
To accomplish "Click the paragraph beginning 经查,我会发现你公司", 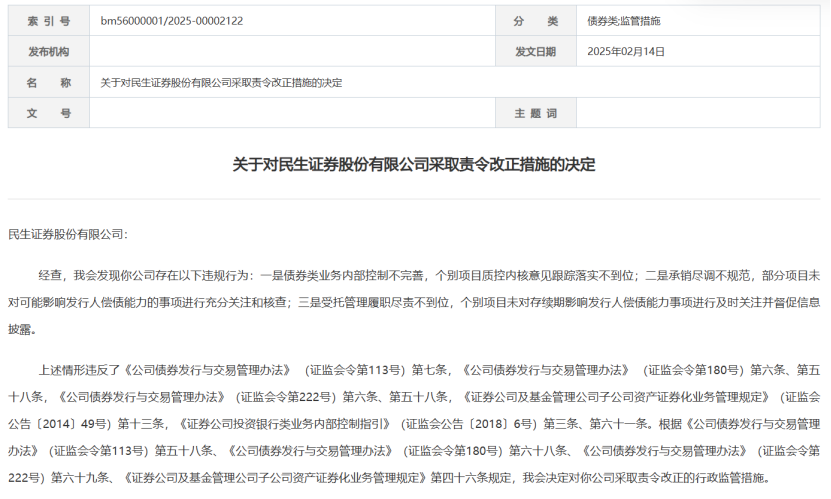I will click(x=414, y=302).
